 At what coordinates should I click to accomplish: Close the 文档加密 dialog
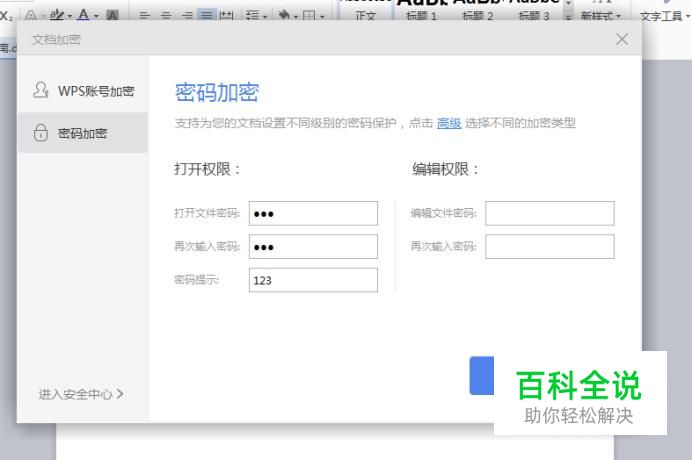[x=622, y=39]
